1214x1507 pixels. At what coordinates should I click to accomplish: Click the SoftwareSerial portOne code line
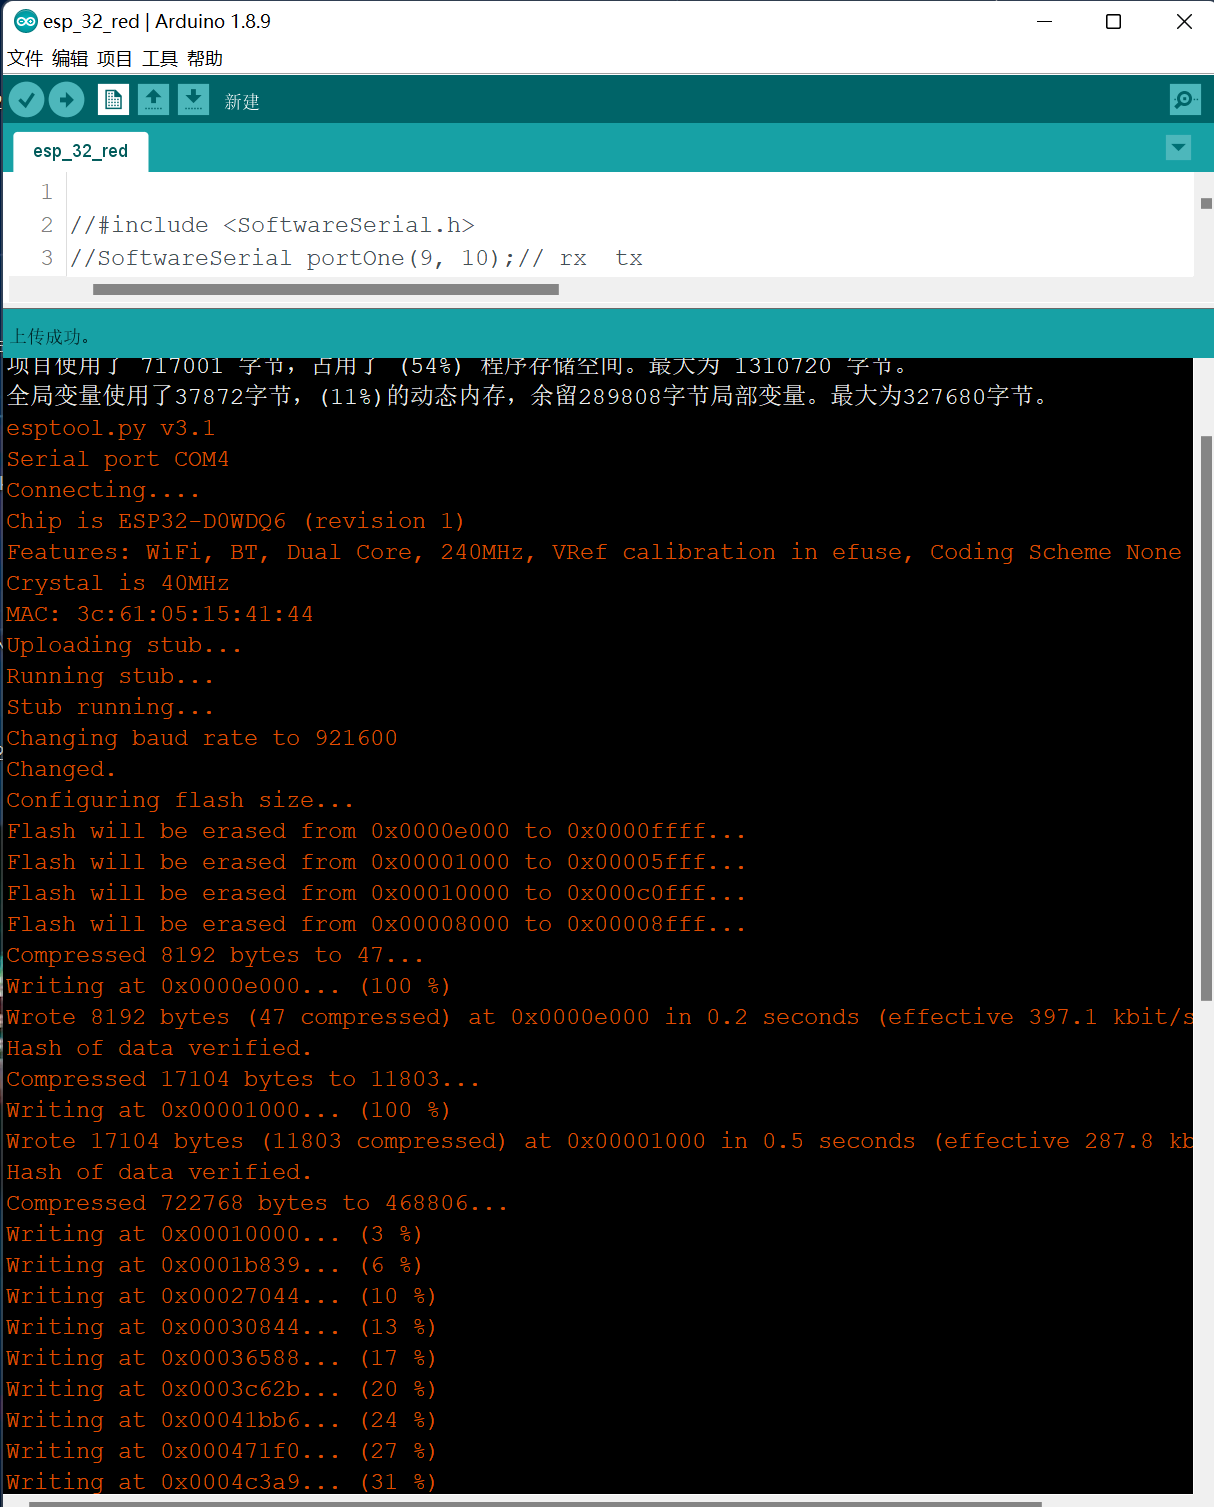(357, 258)
